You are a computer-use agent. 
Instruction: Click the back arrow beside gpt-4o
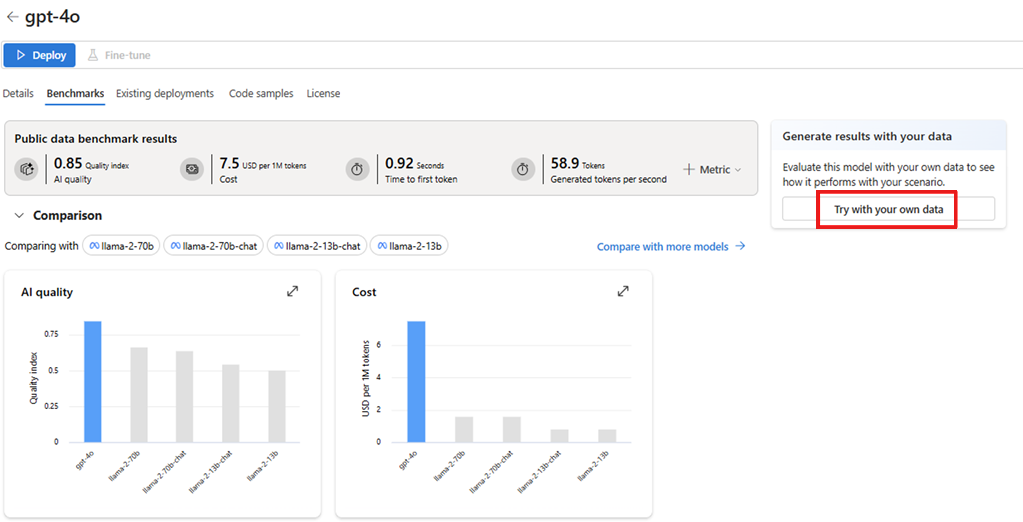point(12,17)
